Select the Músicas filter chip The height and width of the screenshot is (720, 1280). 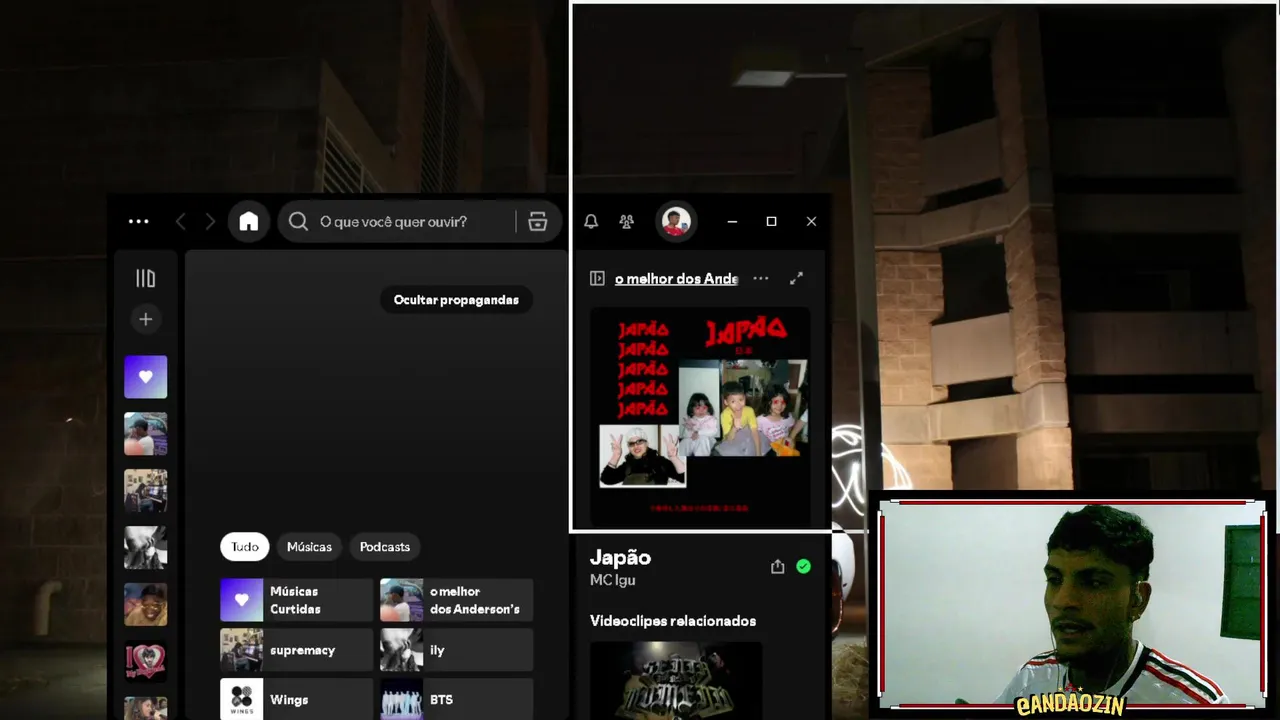pos(309,547)
